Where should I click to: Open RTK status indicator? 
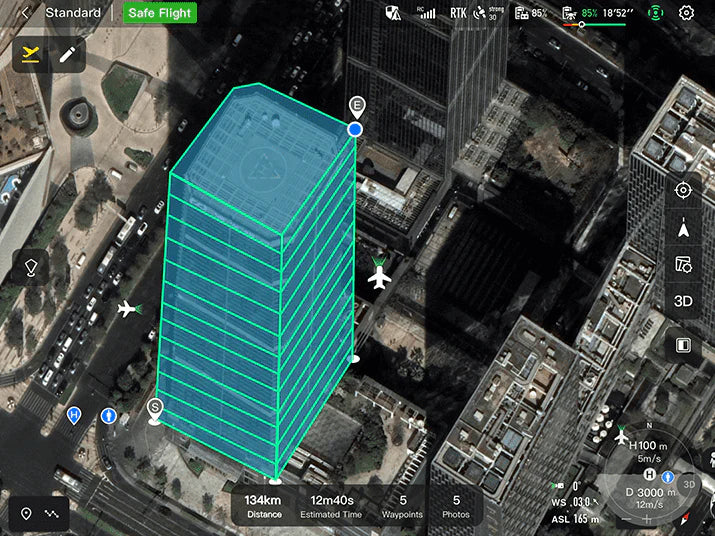coord(458,13)
